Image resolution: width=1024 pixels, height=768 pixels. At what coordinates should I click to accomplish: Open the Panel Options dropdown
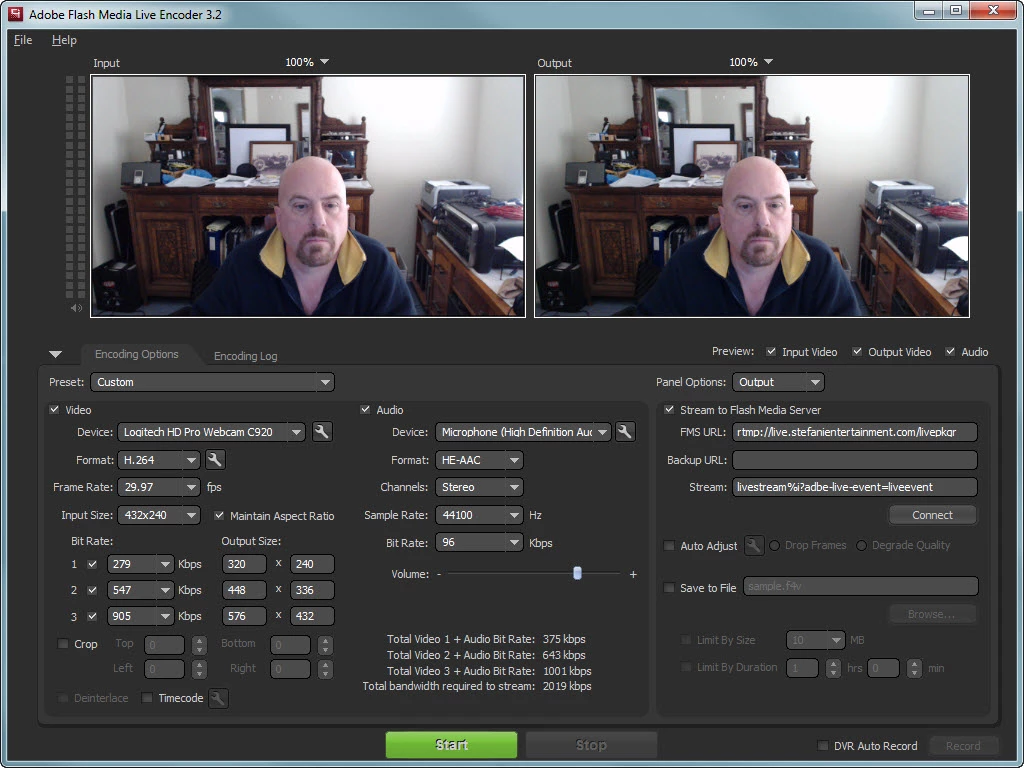(778, 382)
